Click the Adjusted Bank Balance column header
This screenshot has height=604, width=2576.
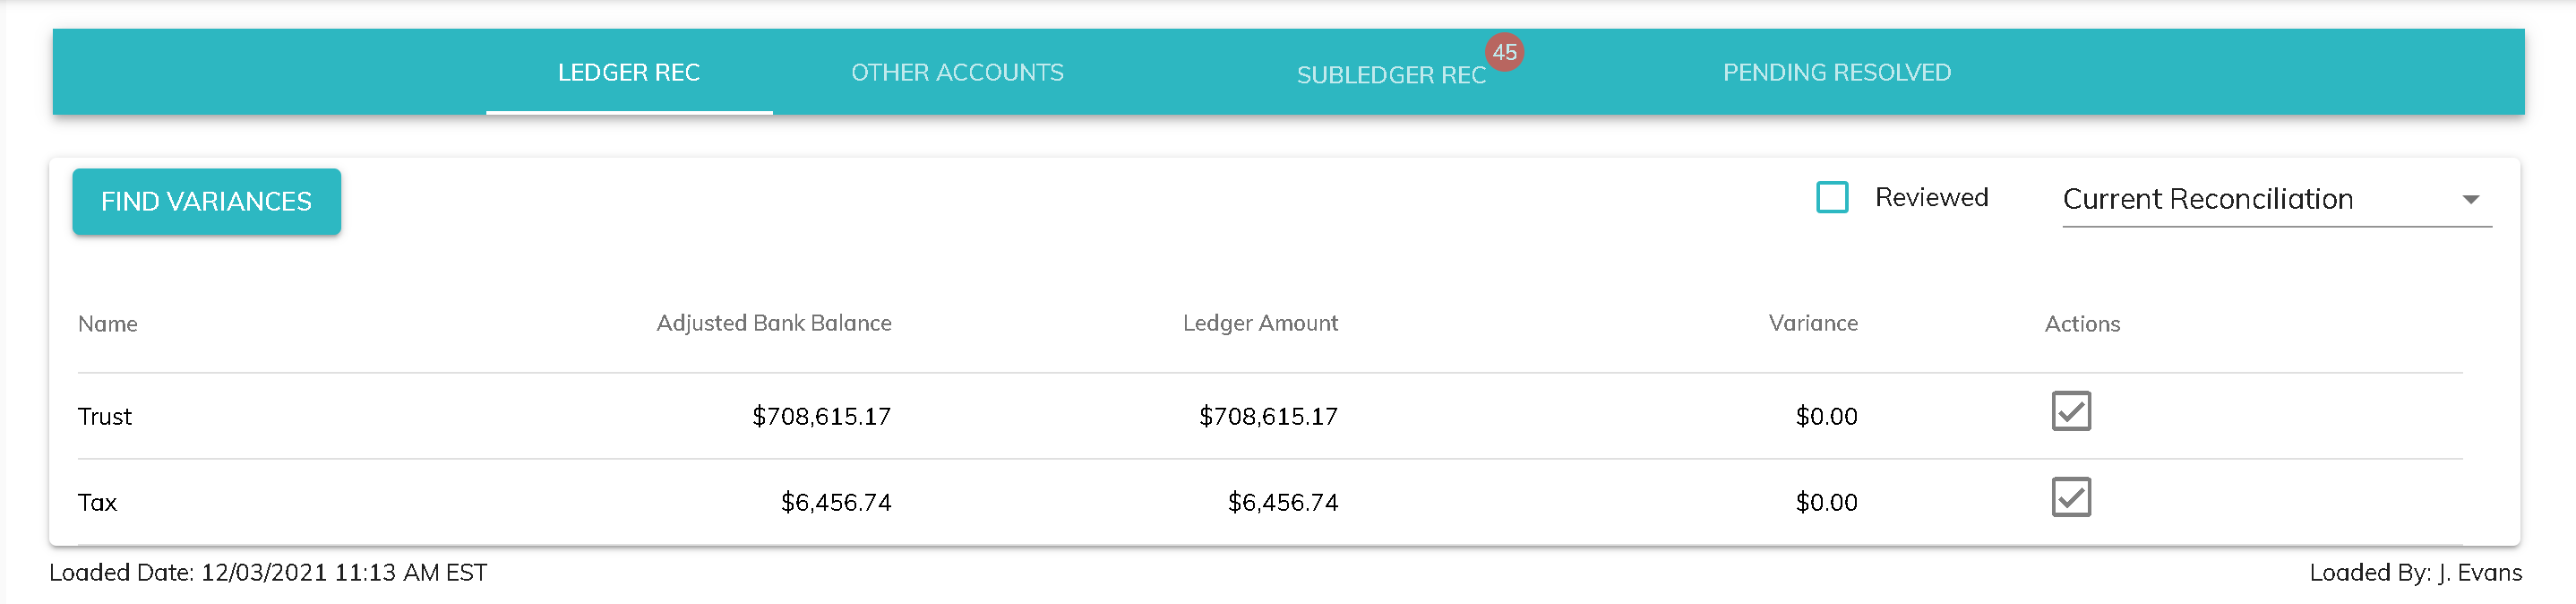pos(773,323)
